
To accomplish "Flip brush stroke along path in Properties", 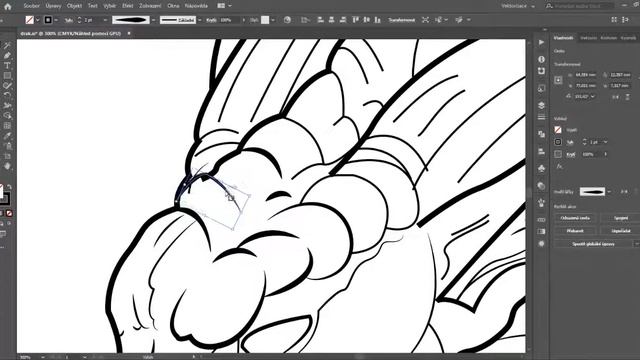I will point(624,191).
